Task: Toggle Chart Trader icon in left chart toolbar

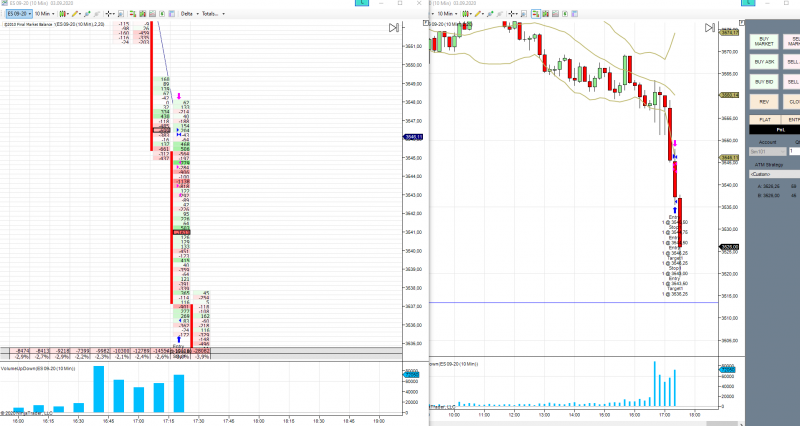Action: pyautogui.click(x=133, y=14)
